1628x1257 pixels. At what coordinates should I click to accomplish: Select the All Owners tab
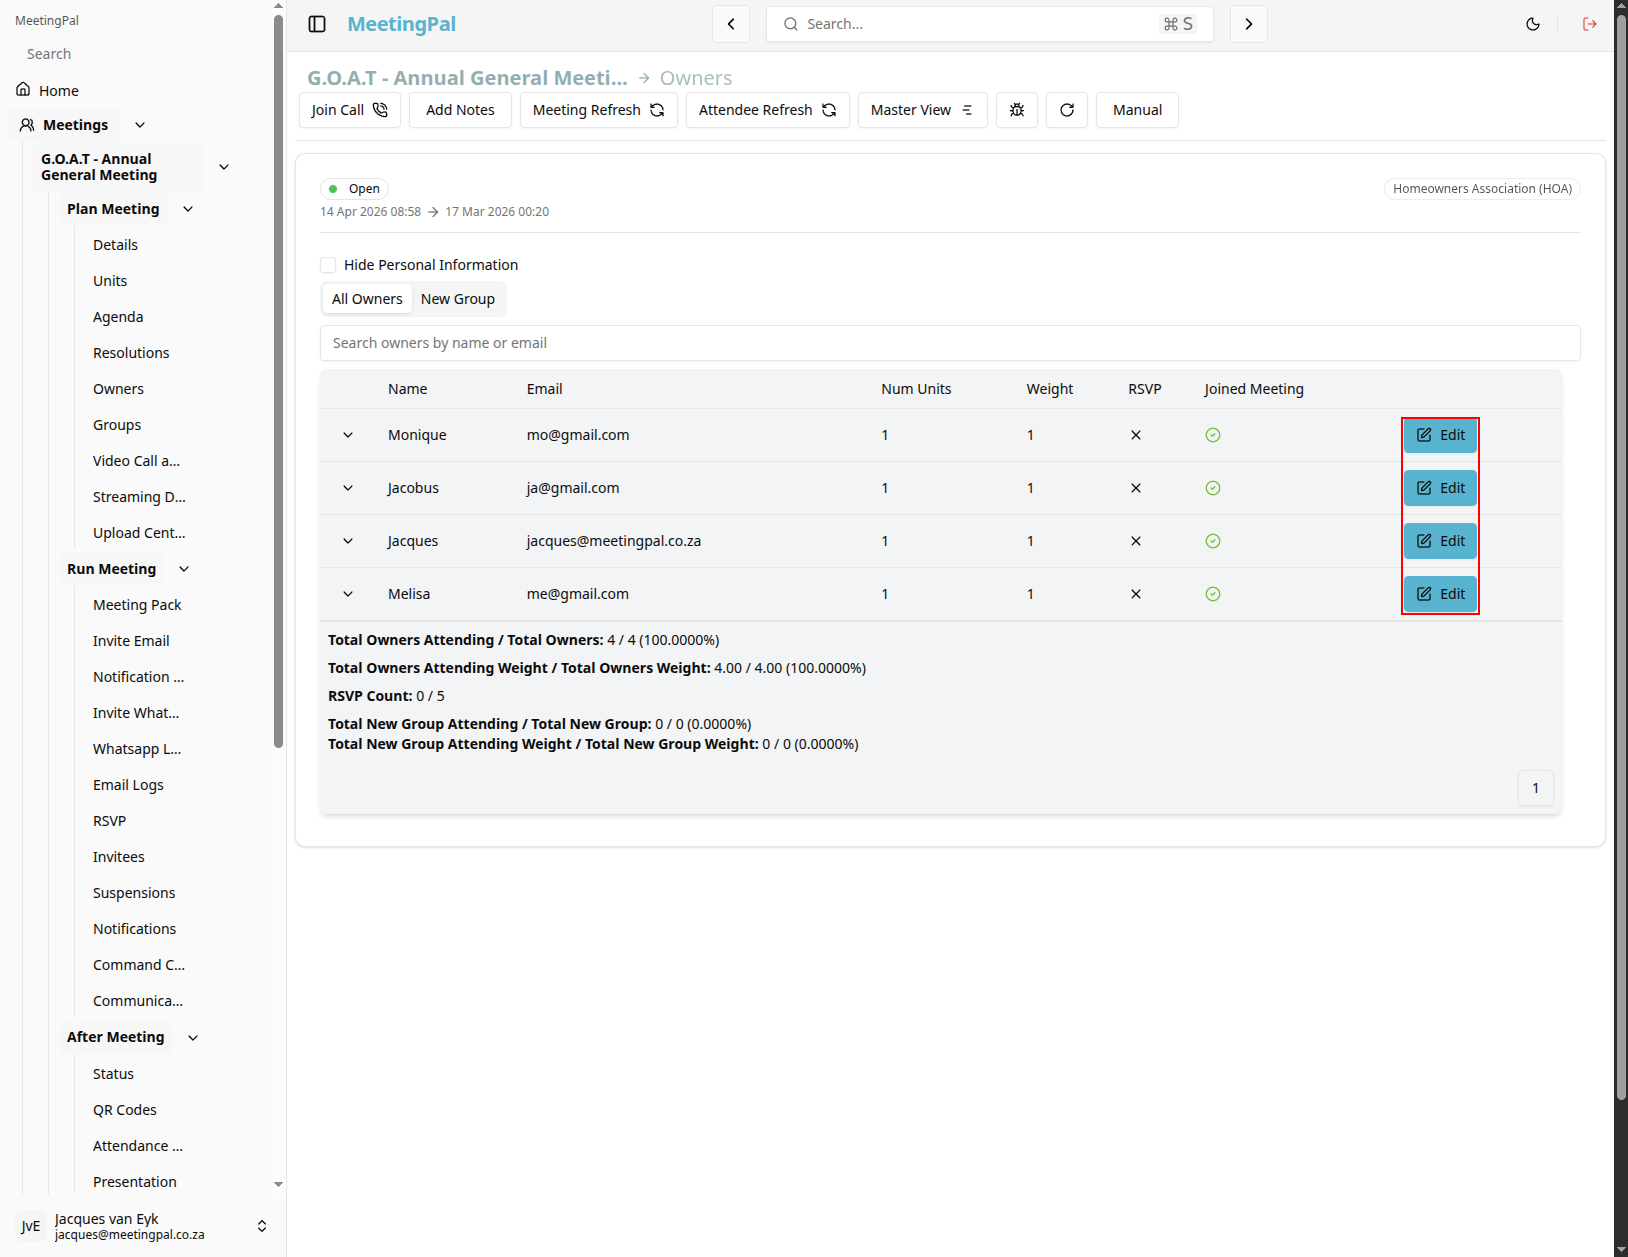click(x=367, y=299)
